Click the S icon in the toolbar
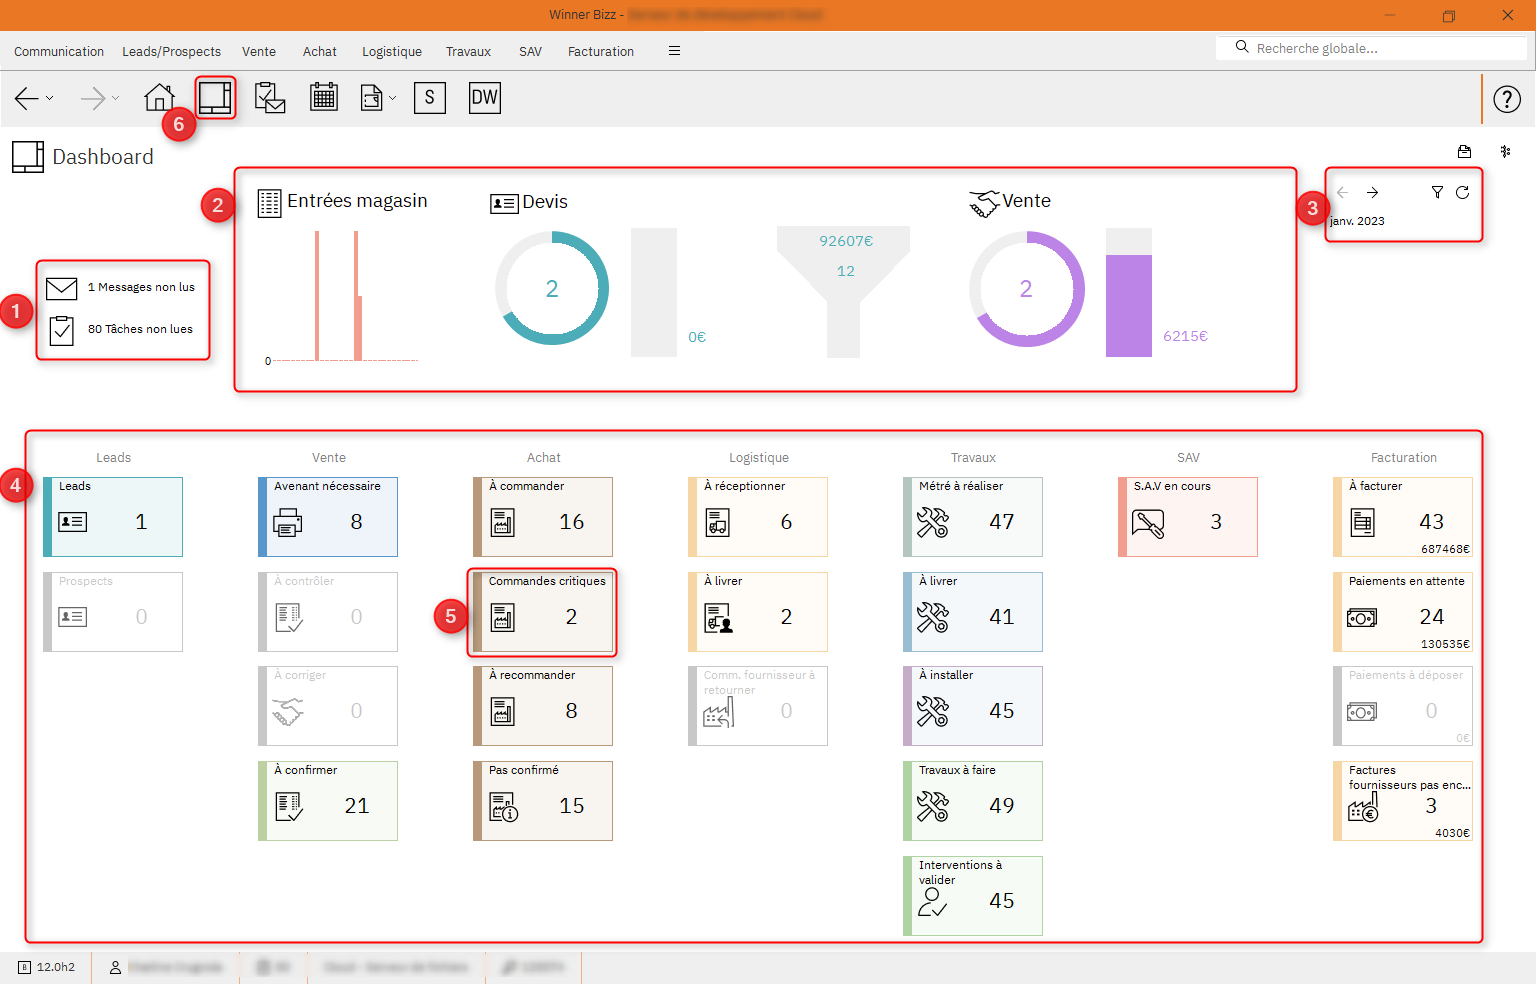The width and height of the screenshot is (1536, 984). (x=430, y=97)
